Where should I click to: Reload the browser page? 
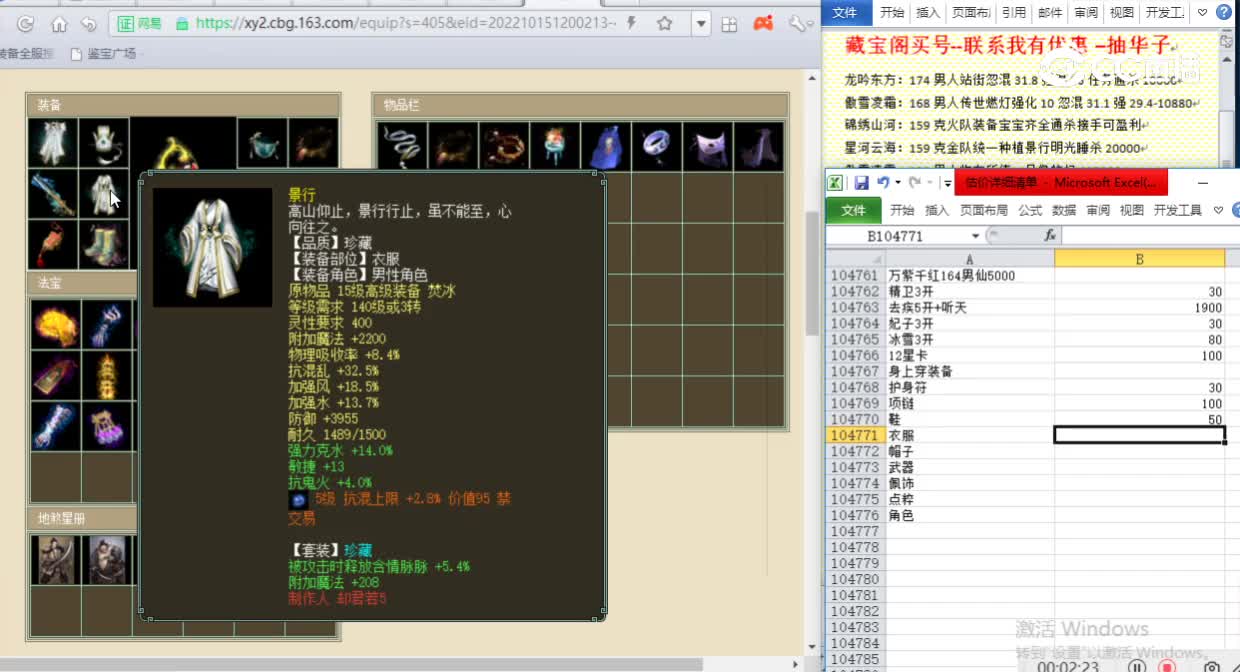26,24
